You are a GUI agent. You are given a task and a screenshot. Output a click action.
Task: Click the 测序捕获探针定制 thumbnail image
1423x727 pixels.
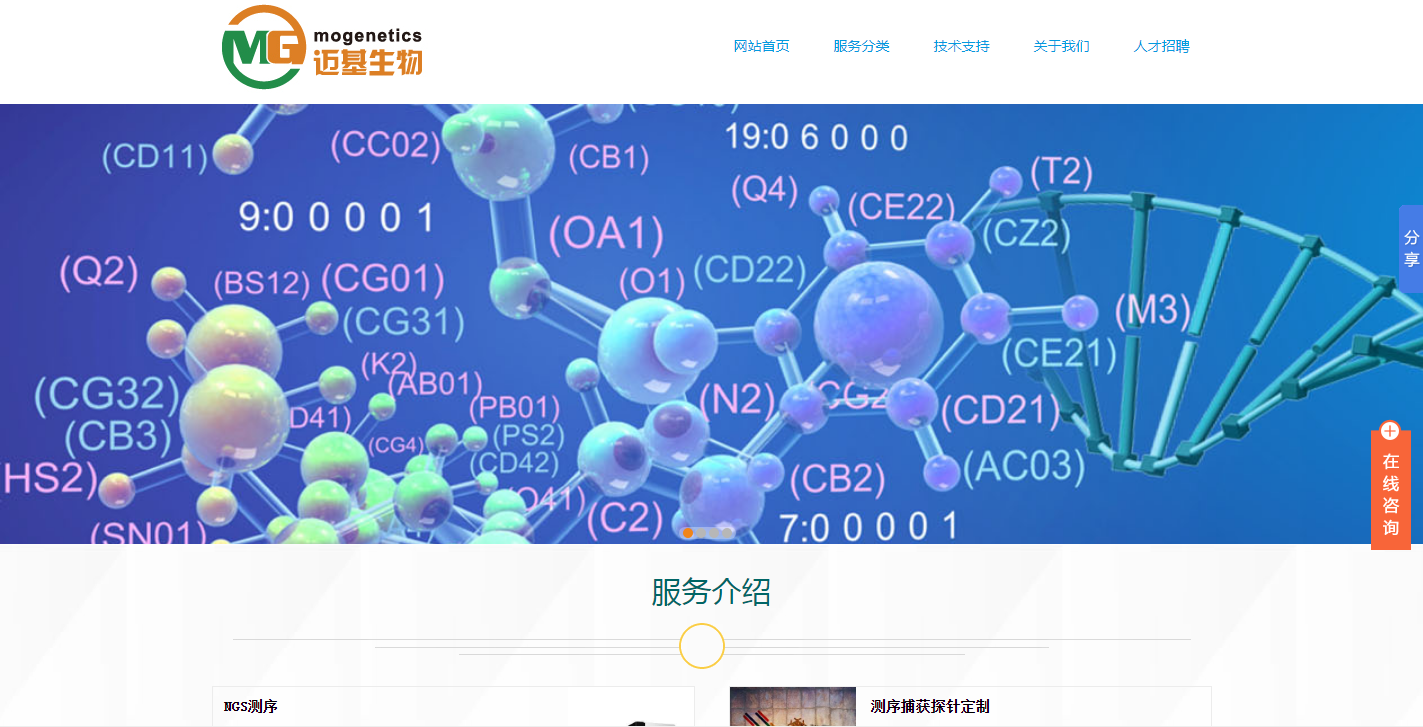click(792, 707)
